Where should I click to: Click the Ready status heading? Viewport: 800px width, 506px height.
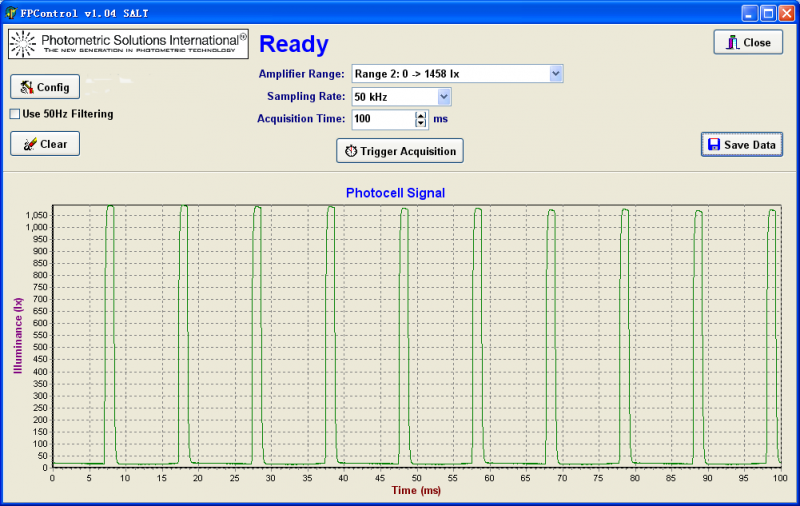[x=293, y=44]
